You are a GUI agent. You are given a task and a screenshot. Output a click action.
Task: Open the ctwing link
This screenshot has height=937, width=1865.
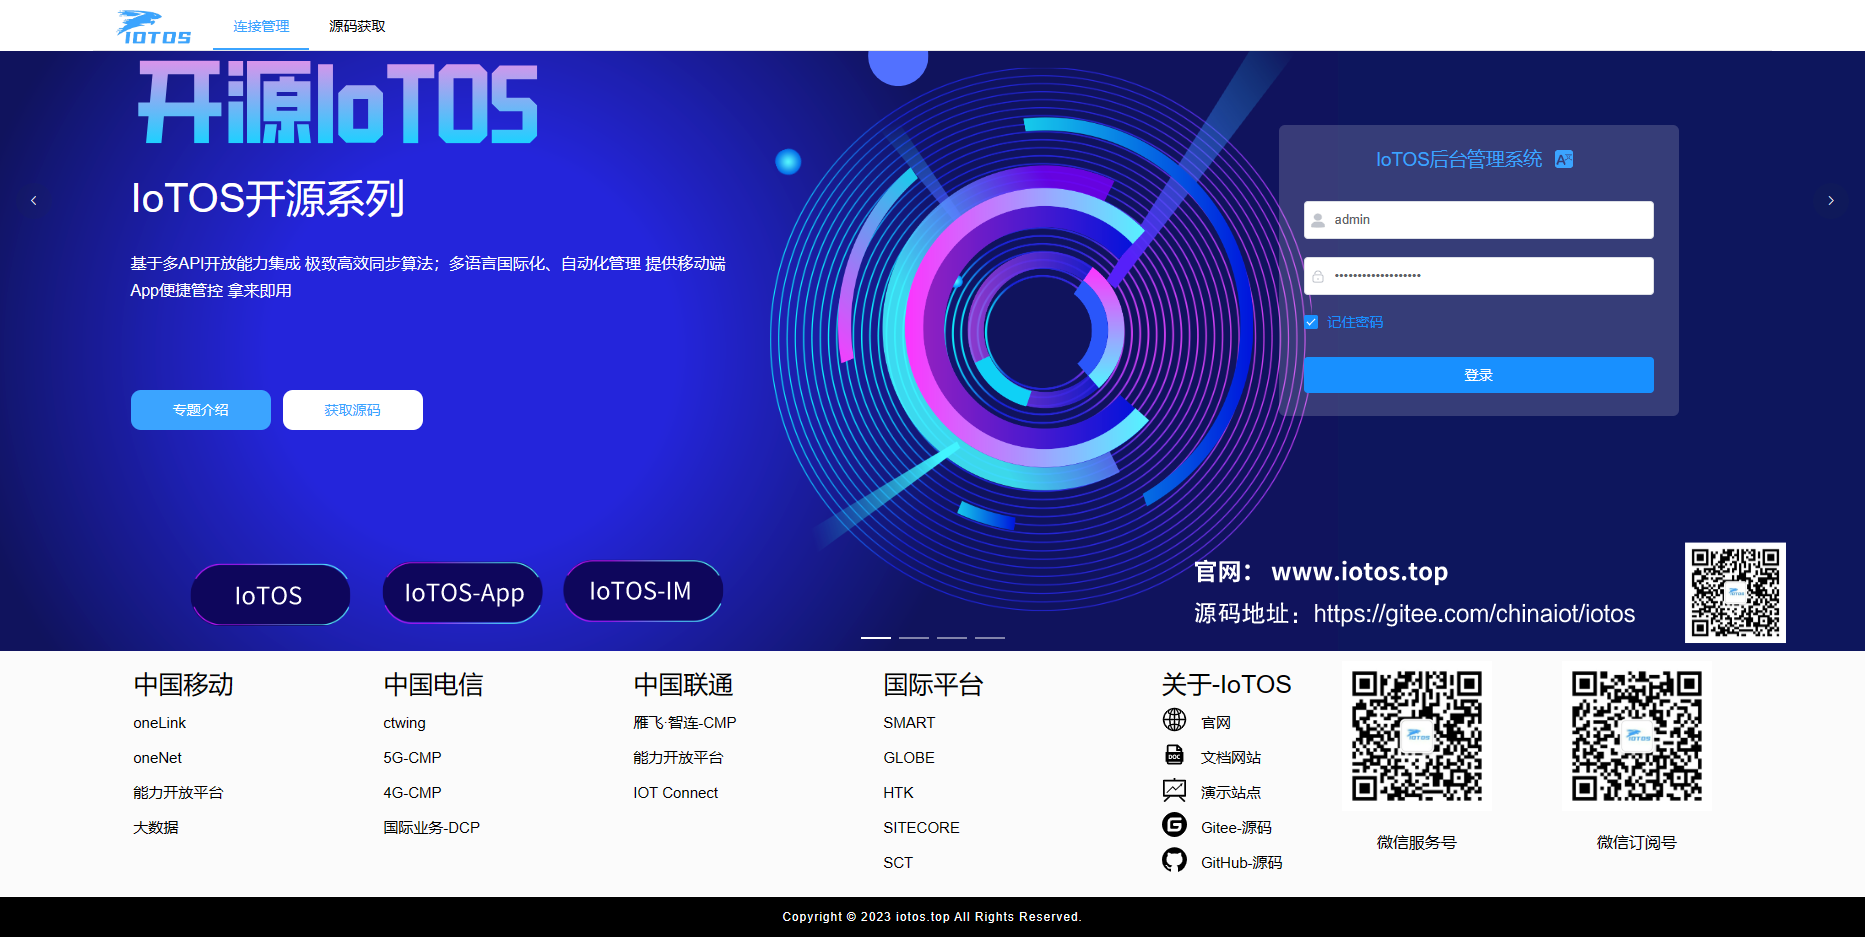[404, 723]
